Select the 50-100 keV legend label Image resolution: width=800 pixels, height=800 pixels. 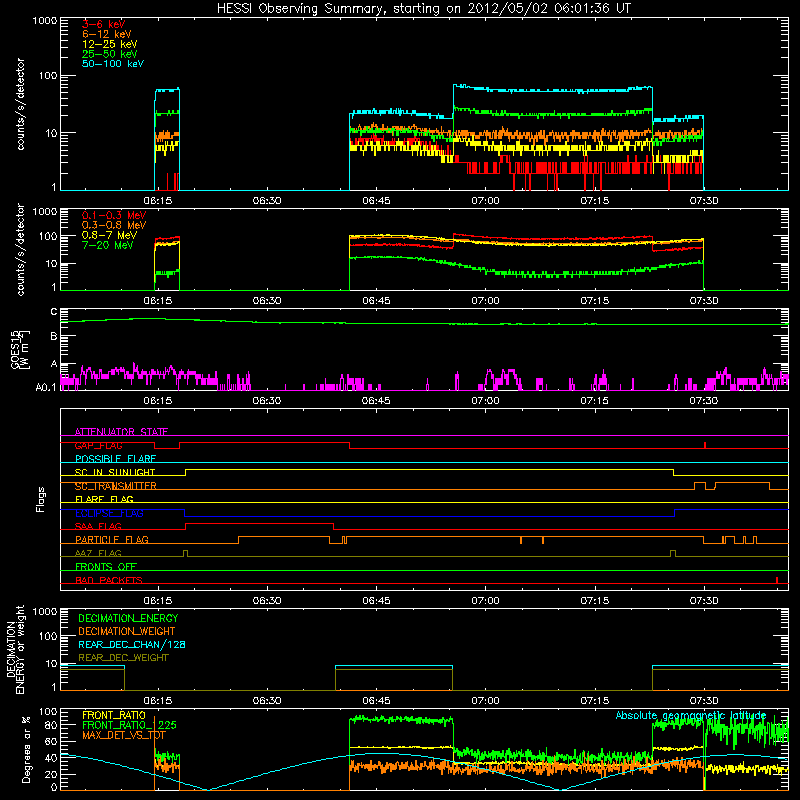click(x=113, y=64)
